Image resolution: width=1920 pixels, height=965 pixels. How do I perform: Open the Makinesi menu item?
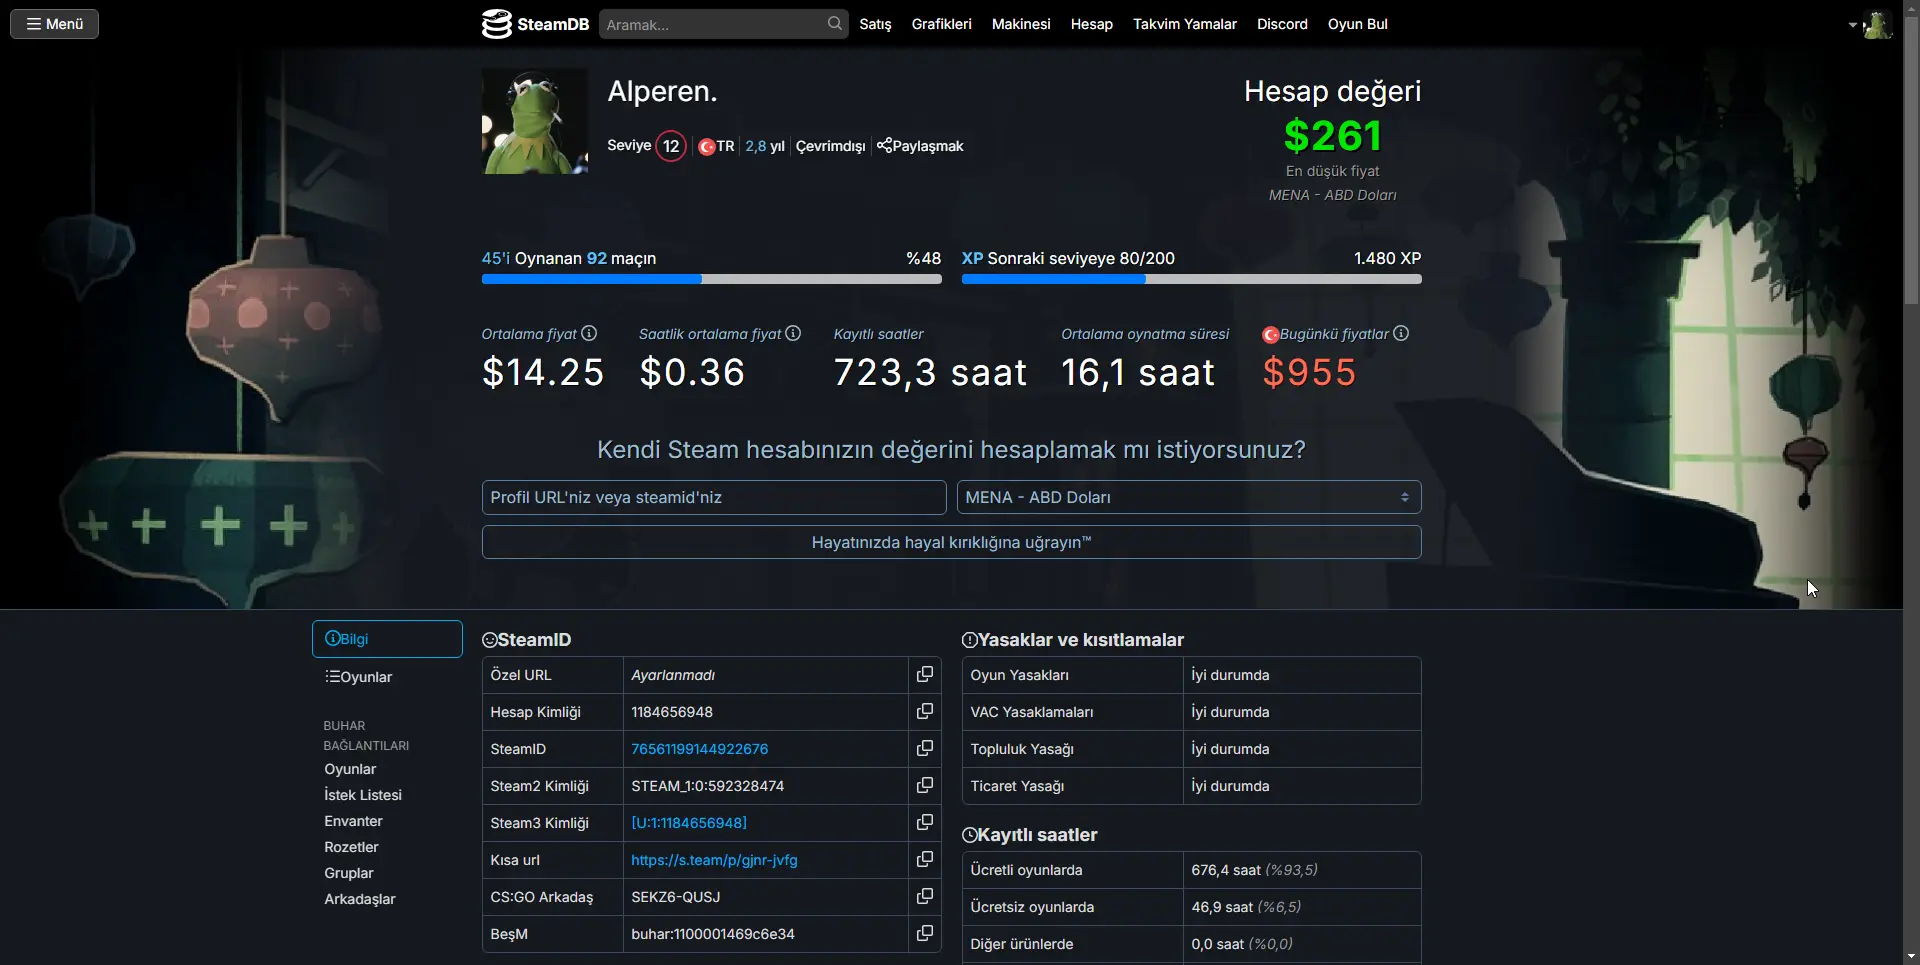coord(1021,24)
